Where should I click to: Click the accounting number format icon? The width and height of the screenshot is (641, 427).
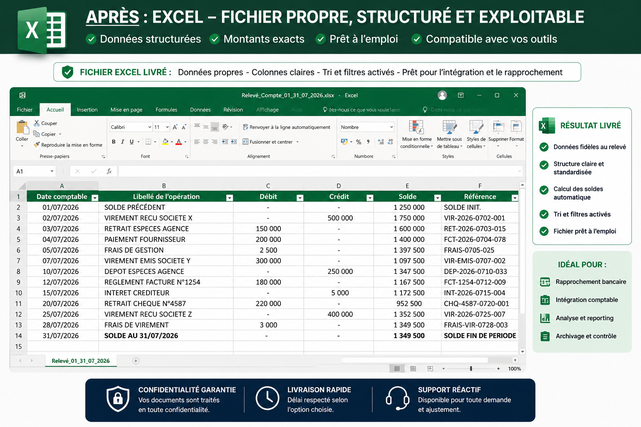click(344, 142)
